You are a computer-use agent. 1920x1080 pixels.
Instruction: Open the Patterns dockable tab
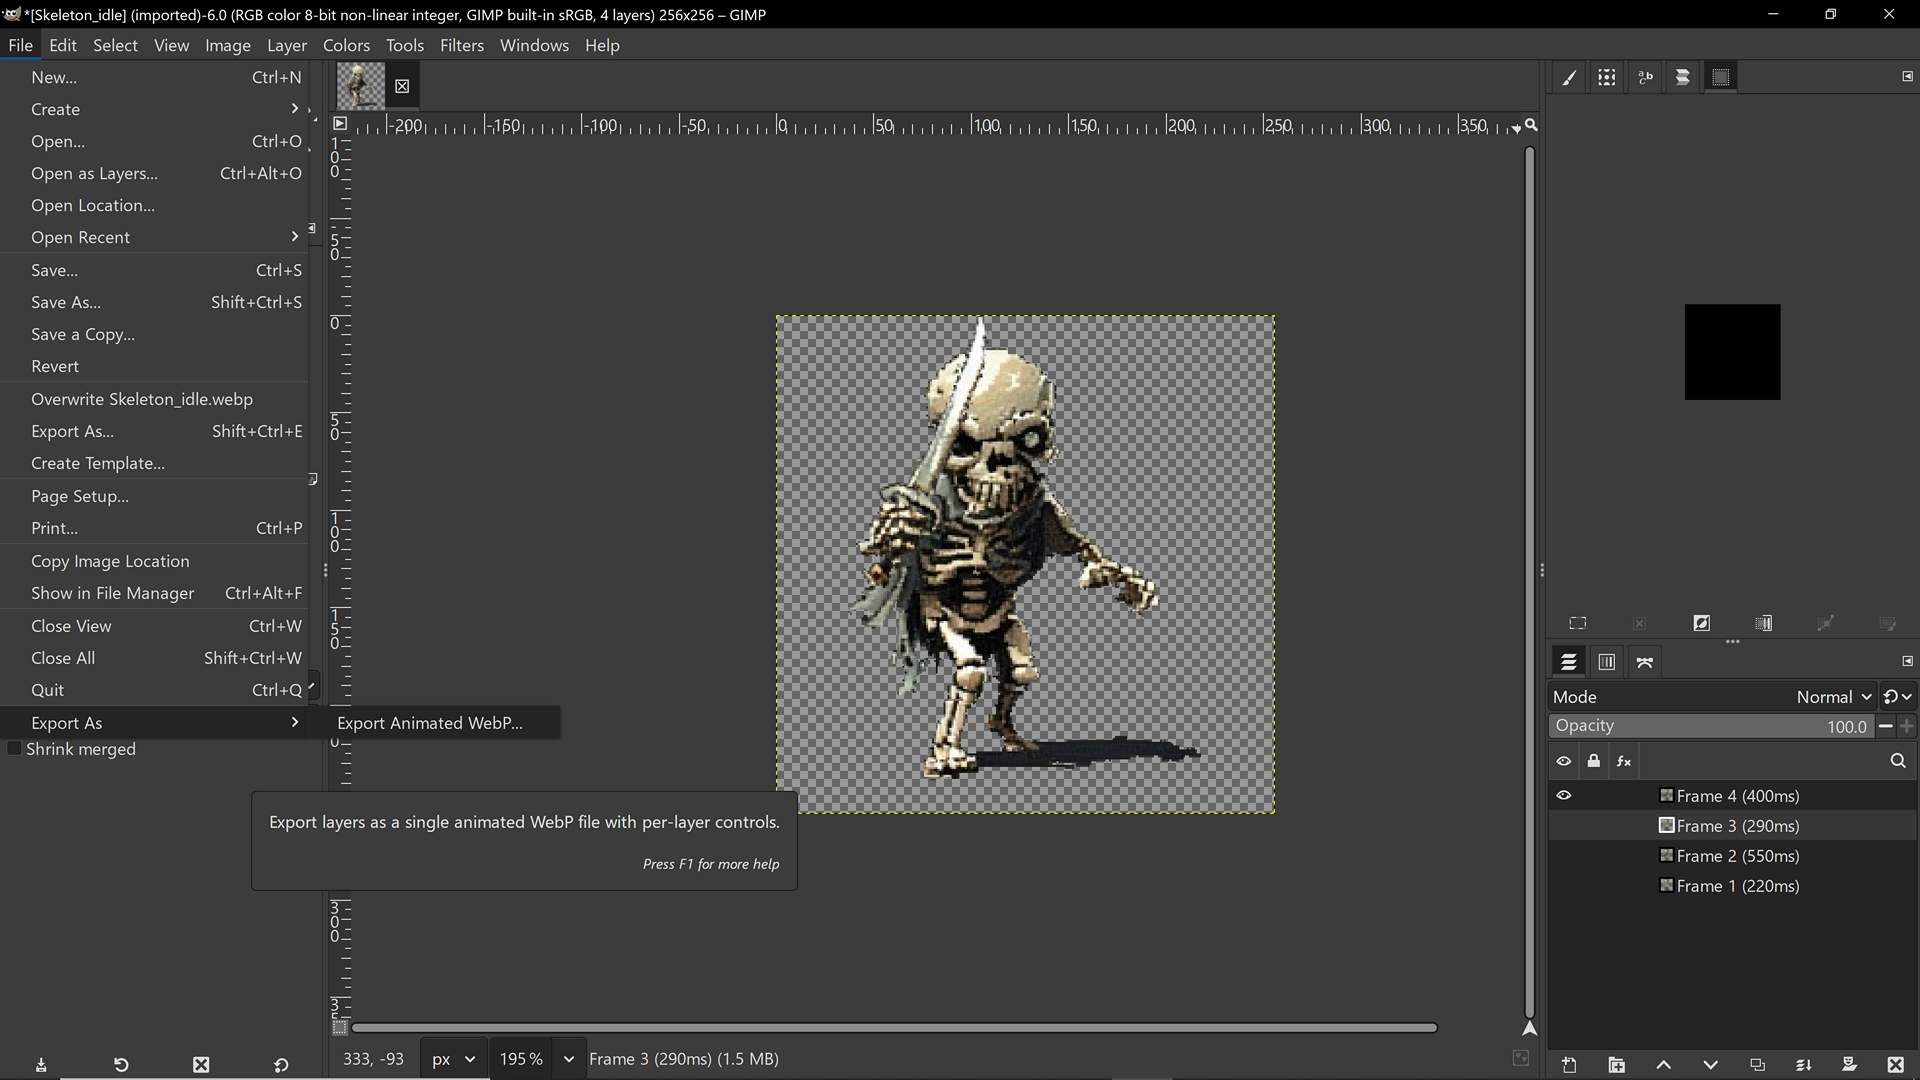click(1607, 77)
